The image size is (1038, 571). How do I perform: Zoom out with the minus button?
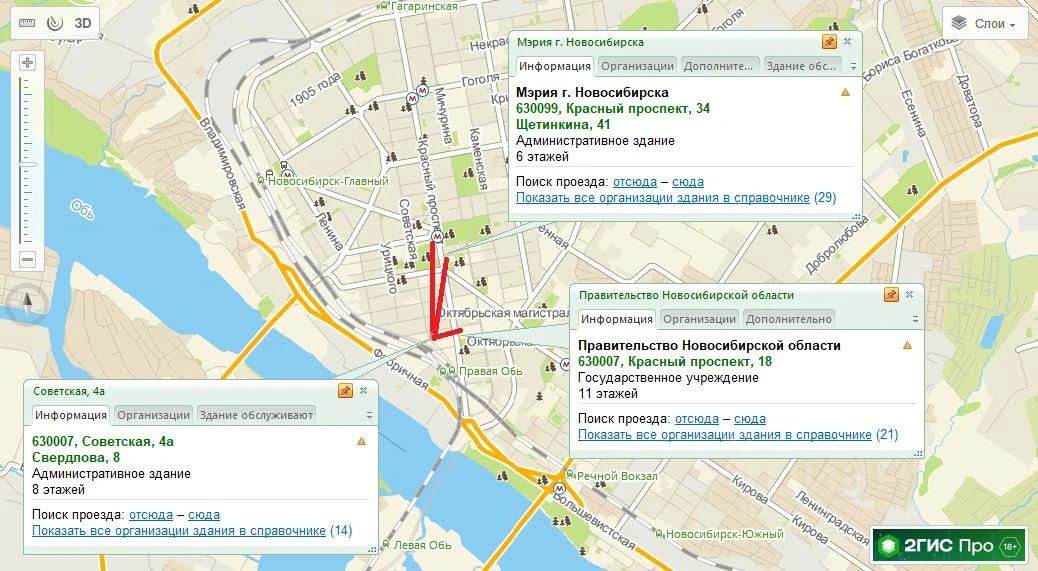[x=27, y=259]
